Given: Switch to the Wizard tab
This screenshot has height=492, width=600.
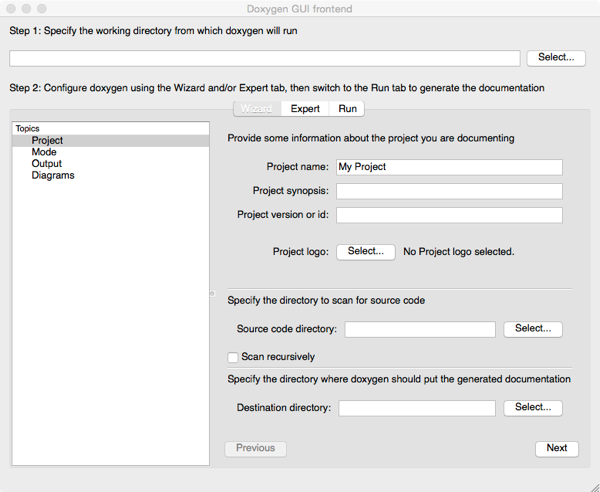Looking at the screenshot, I should [x=256, y=108].
